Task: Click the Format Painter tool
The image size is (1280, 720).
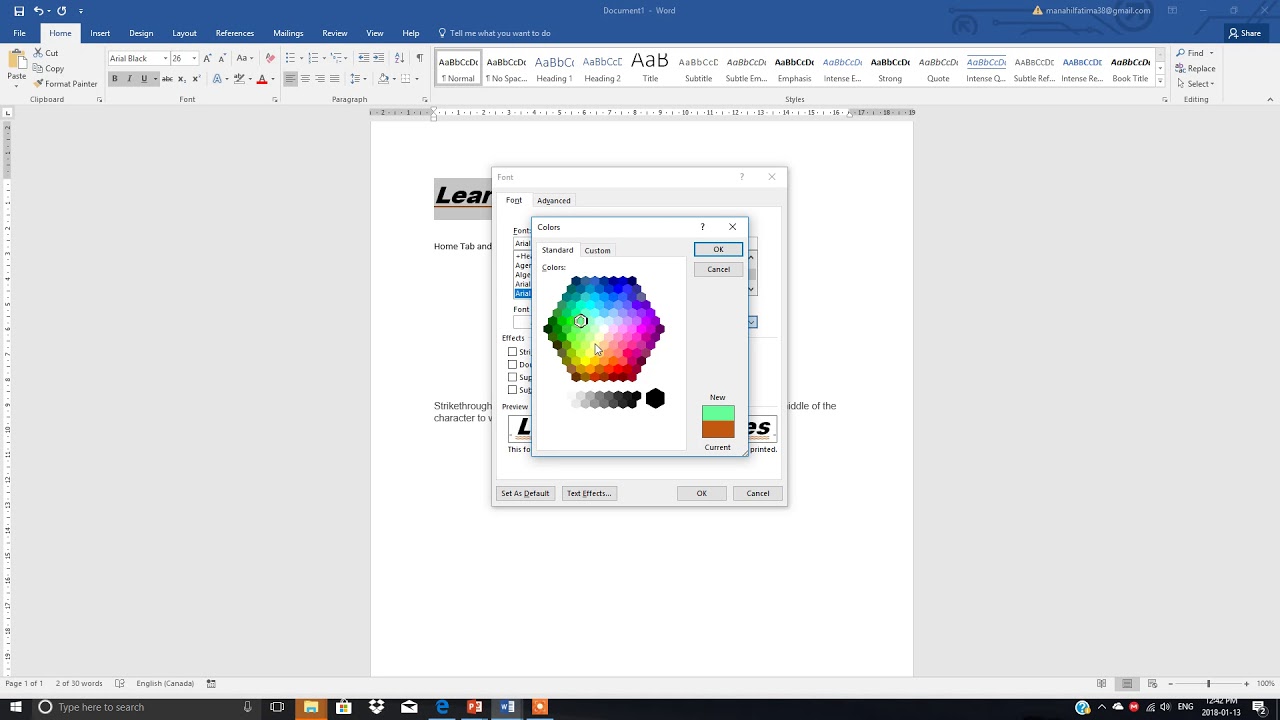Action: (64, 84)
